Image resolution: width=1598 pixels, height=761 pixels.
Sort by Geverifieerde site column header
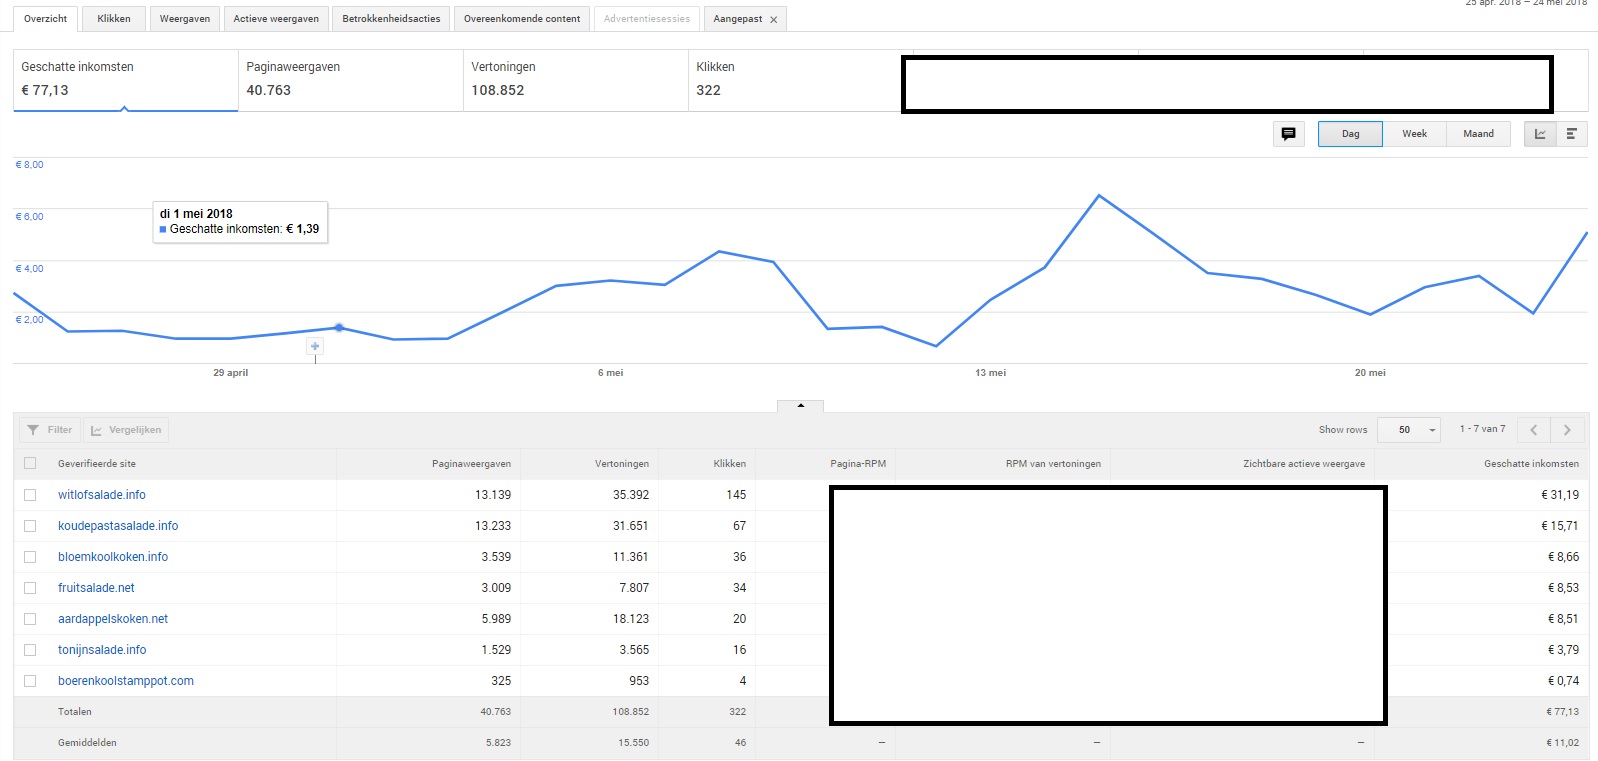click(x=97, y=464)
